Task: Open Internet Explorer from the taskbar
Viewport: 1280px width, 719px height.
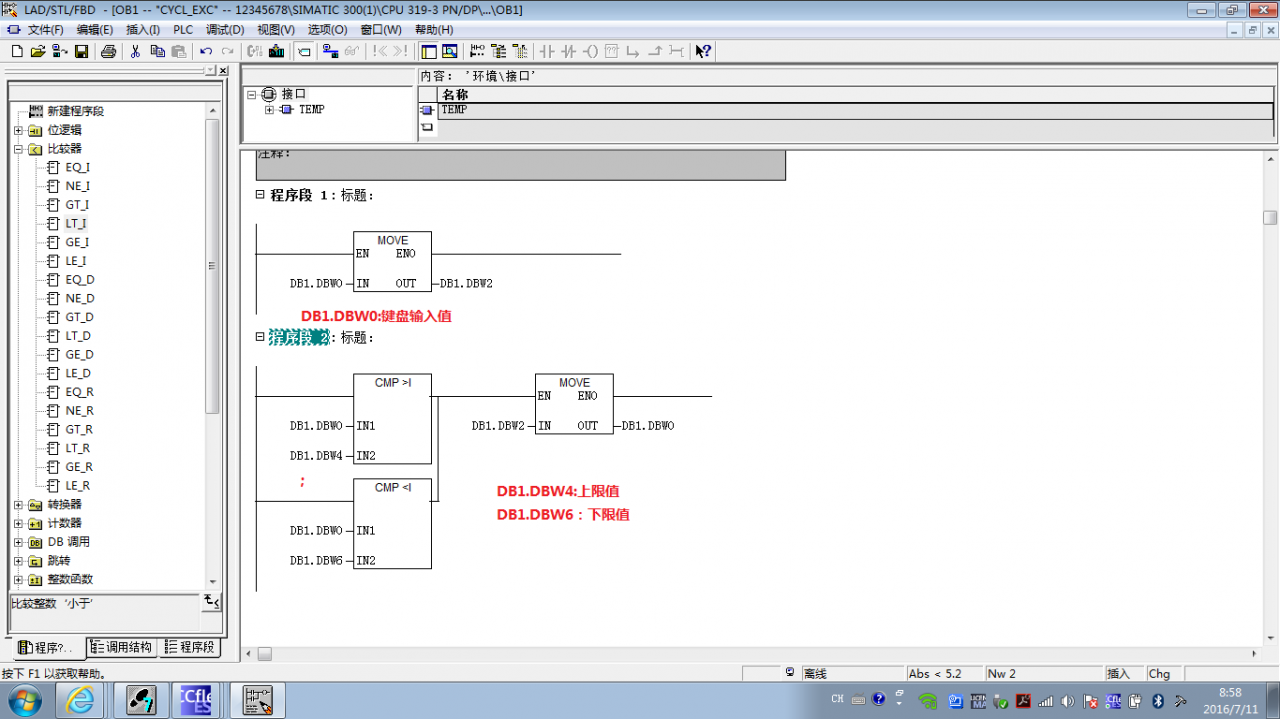Action: tap(80, 701)
